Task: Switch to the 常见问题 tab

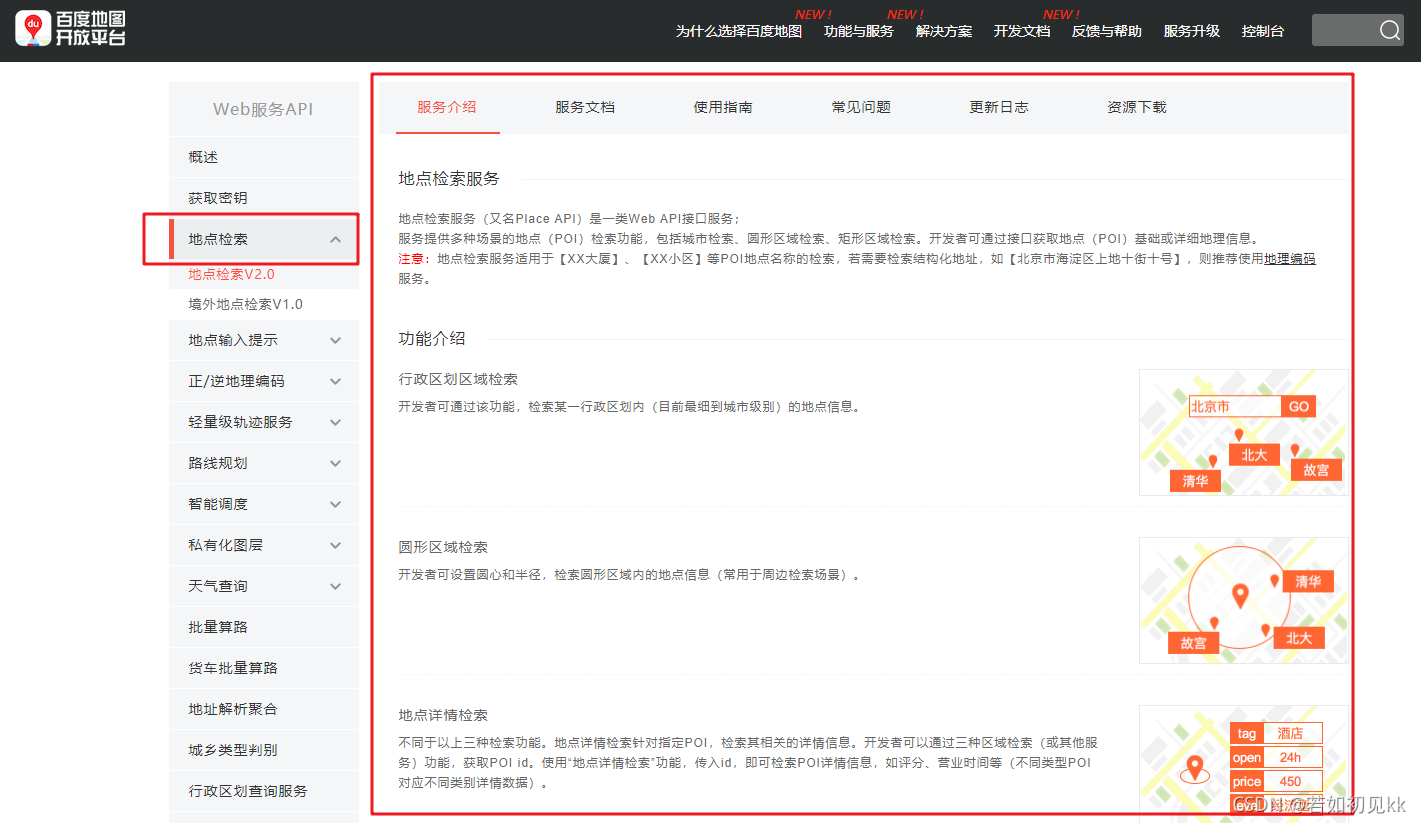Action: (x=861, y=107)
